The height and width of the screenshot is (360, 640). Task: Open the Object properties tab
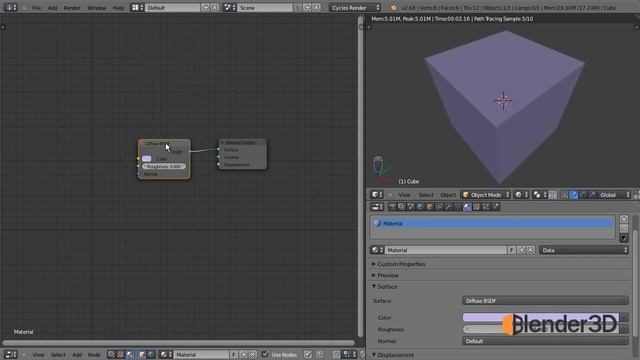[430, 207]
